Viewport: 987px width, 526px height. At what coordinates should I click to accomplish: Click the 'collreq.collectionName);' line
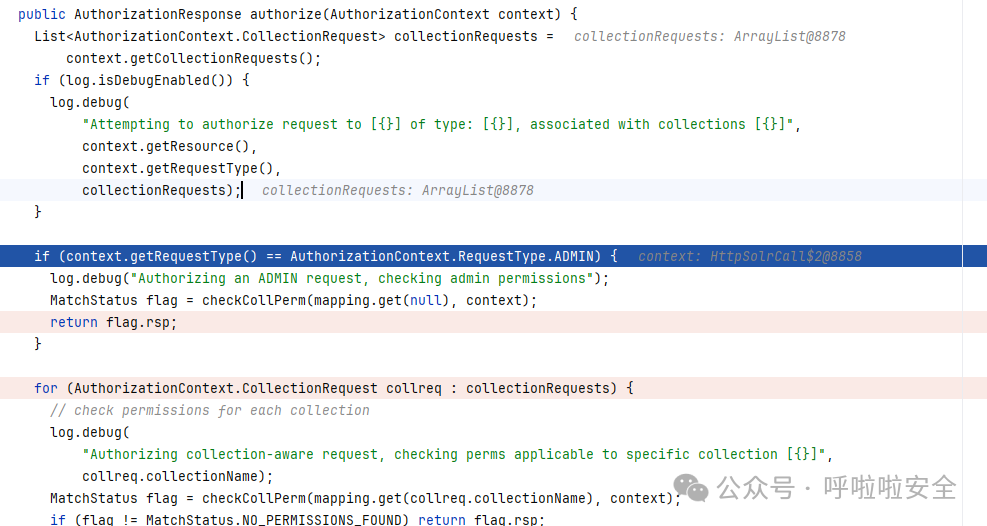(x=178, y=477)
